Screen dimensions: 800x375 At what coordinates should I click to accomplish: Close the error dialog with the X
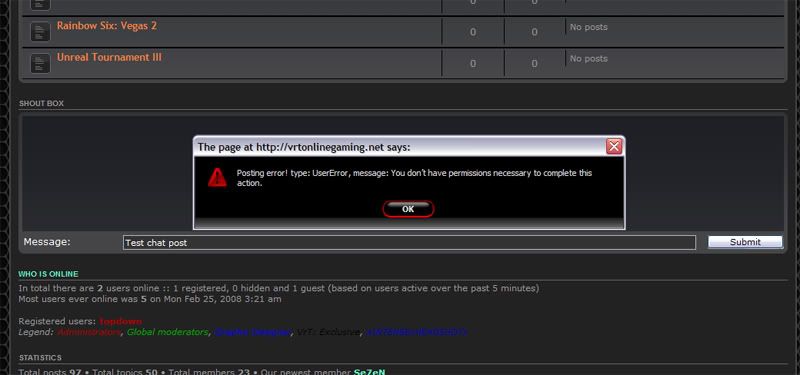614,147
